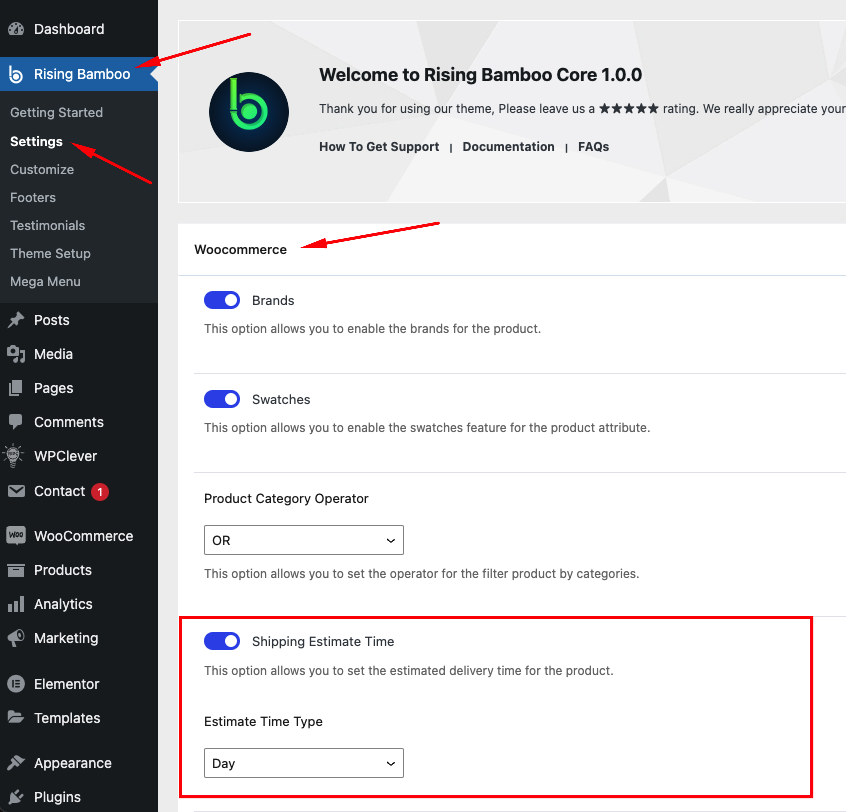The height and width of the screenshot is (812, 846).
Task: Click the Analytics bar chart icon
Action: pos(16,604)
